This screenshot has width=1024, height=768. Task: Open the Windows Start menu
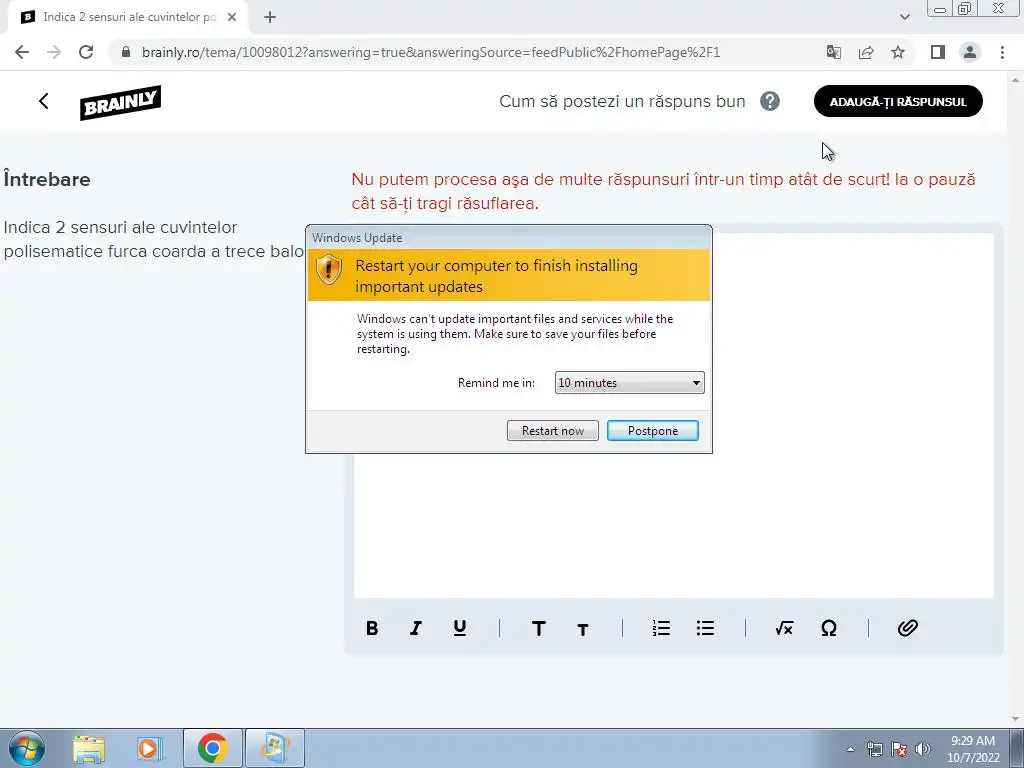[27, 748]
